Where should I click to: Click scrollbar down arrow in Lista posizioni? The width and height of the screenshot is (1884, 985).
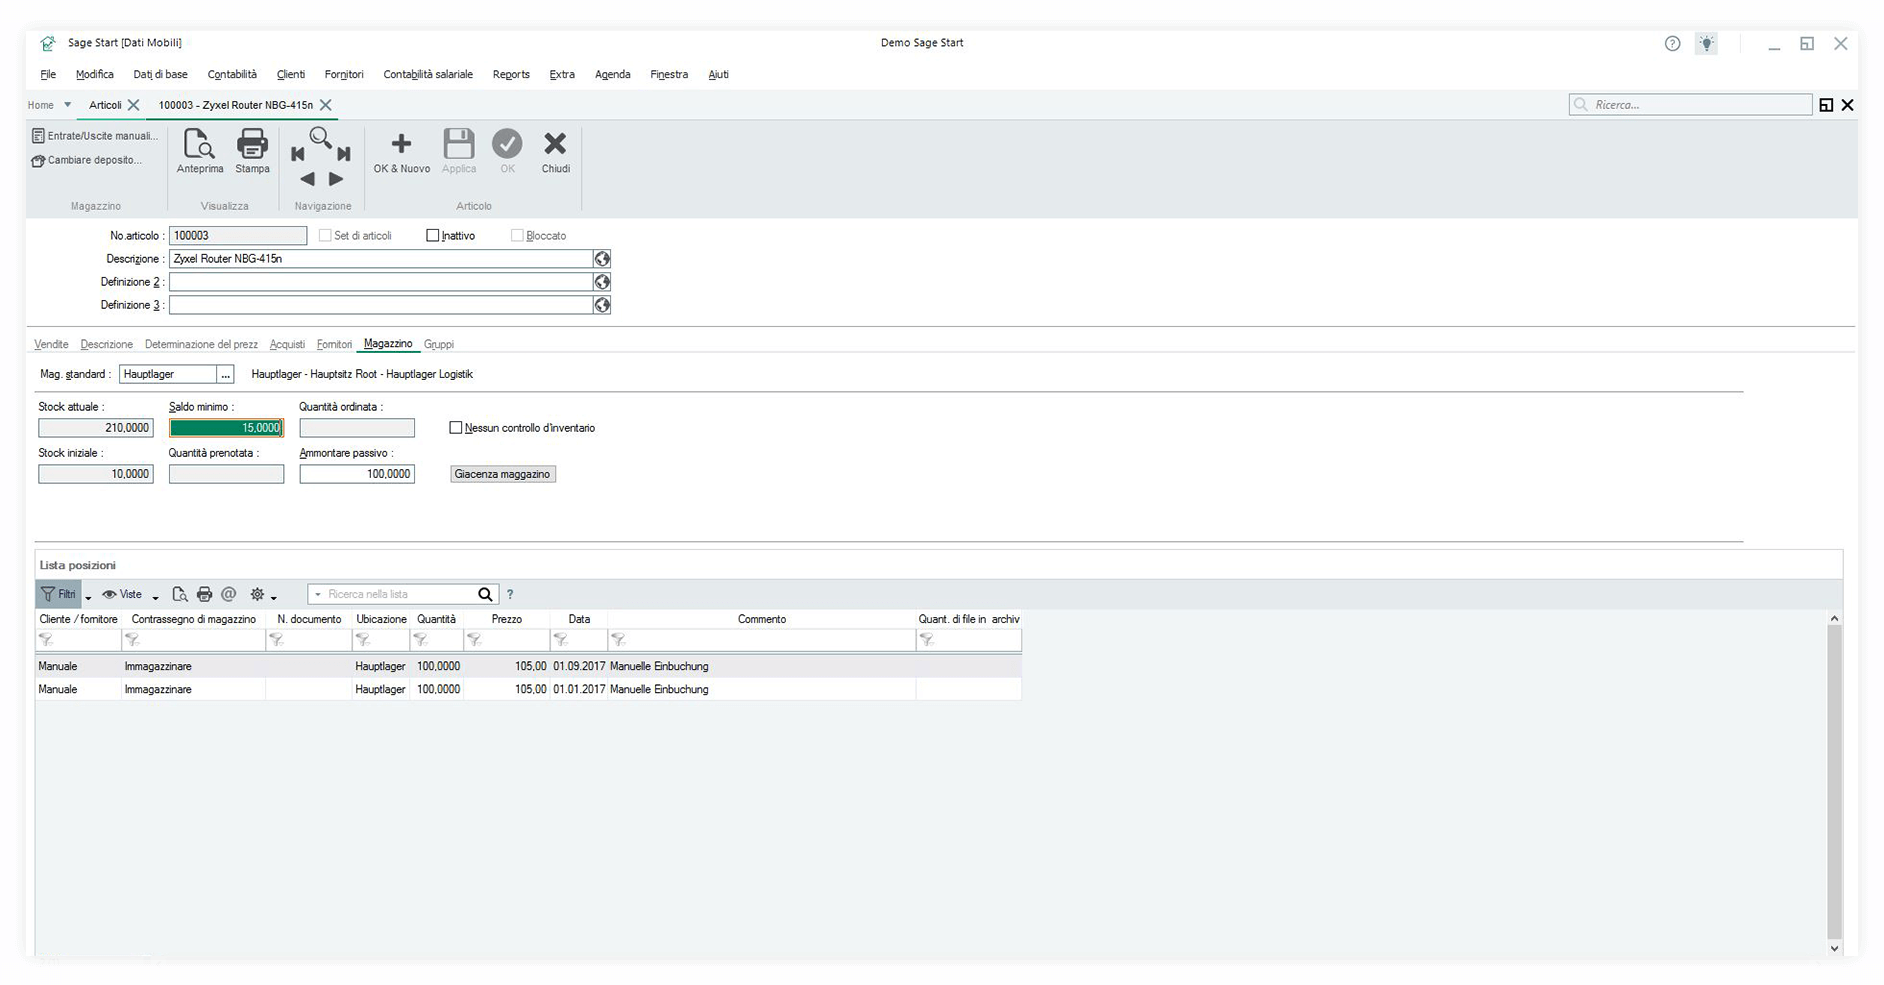(x=1834, y=948)
